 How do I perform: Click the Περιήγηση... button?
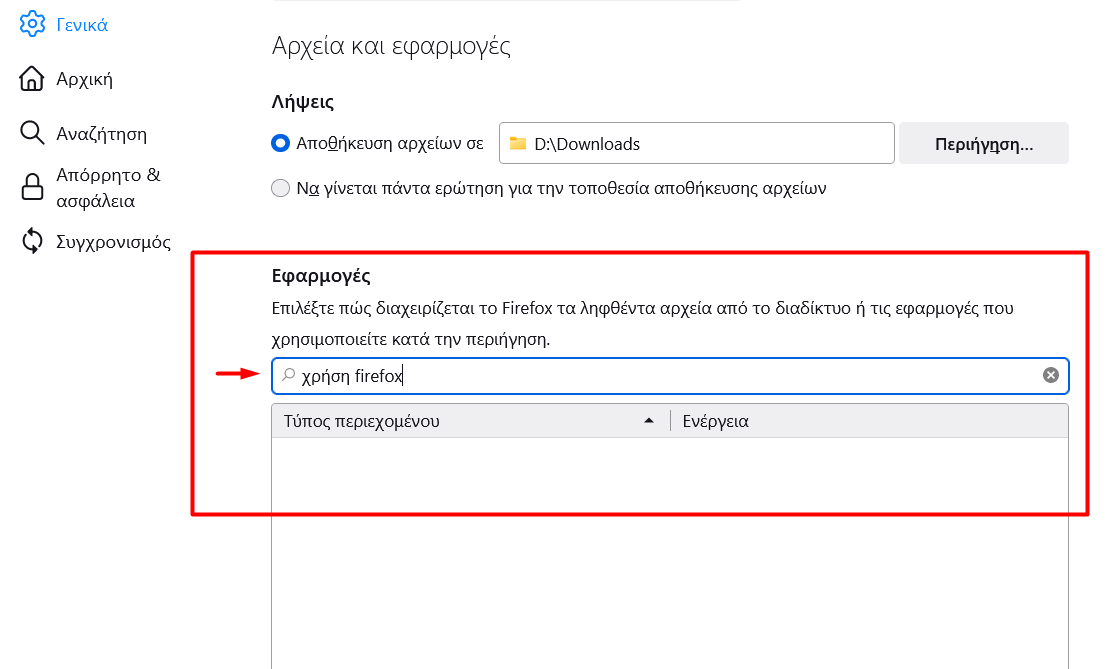tap(984, 144)
